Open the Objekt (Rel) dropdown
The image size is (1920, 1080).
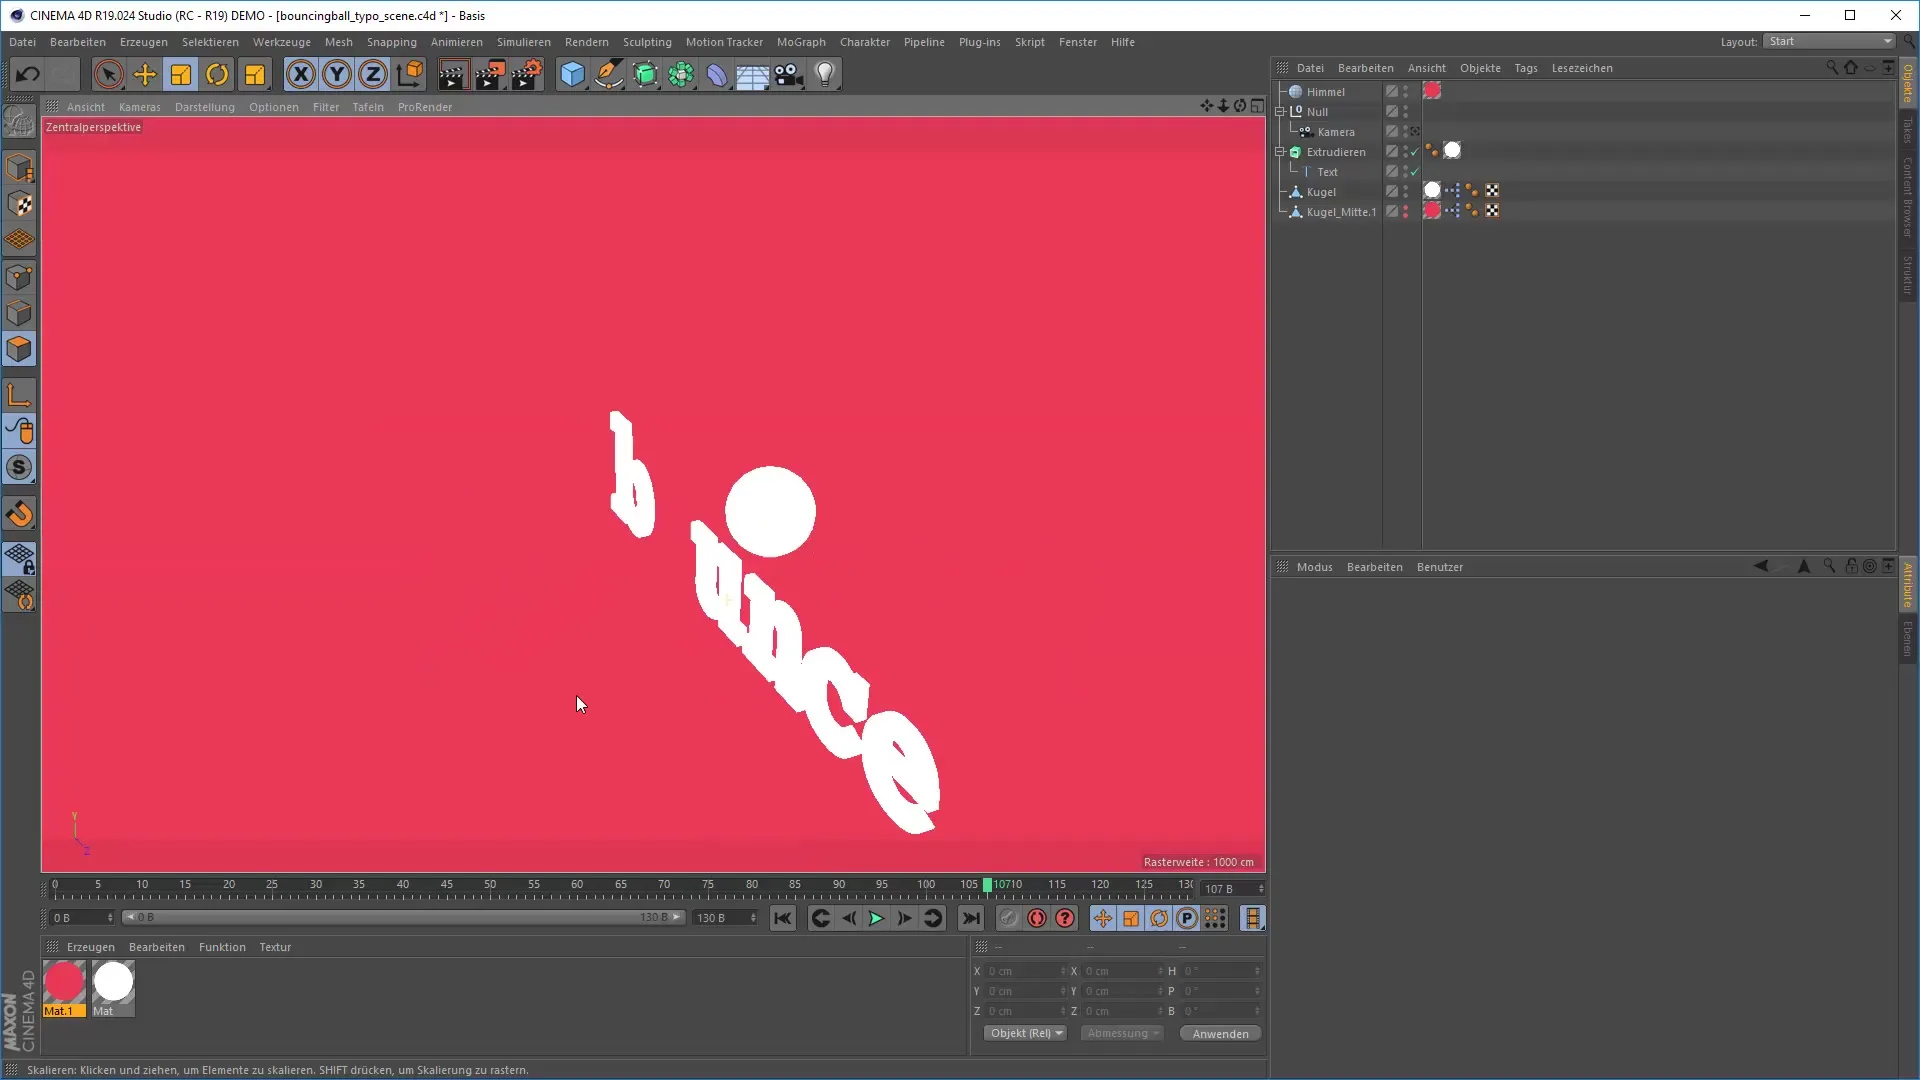(x=1026, y=1033)
